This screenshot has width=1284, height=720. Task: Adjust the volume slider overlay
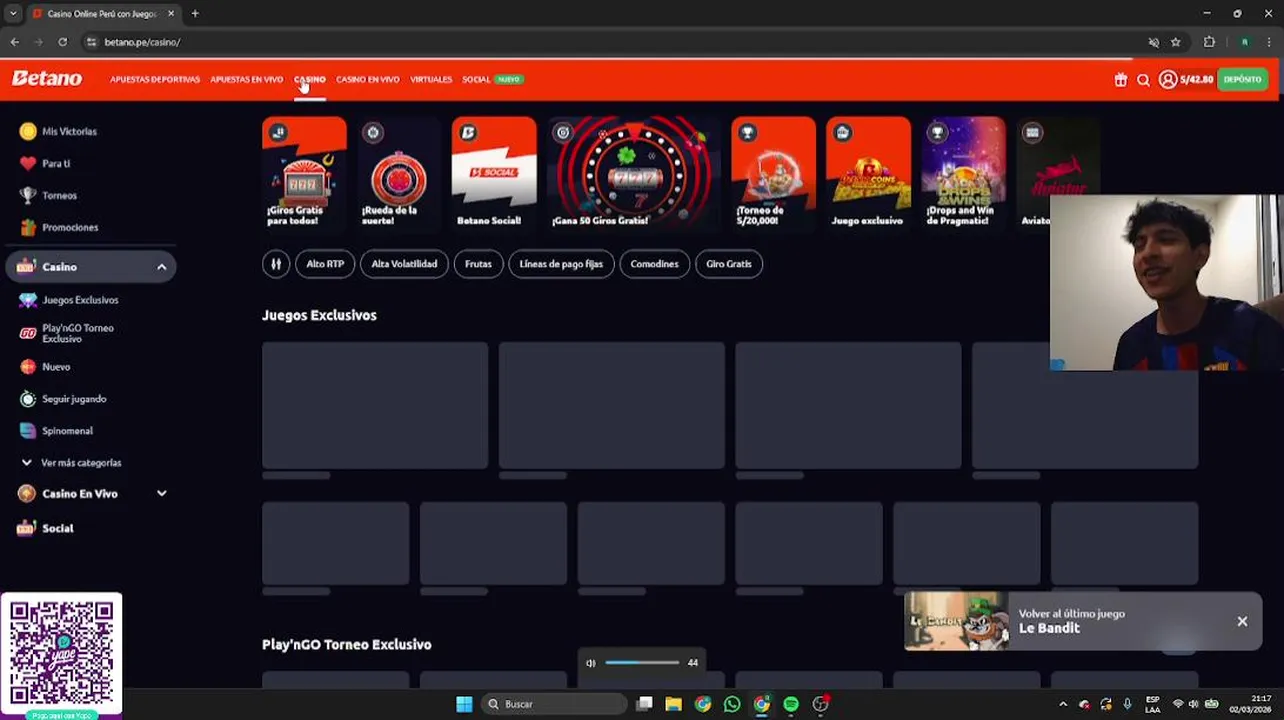coord(642,663)
